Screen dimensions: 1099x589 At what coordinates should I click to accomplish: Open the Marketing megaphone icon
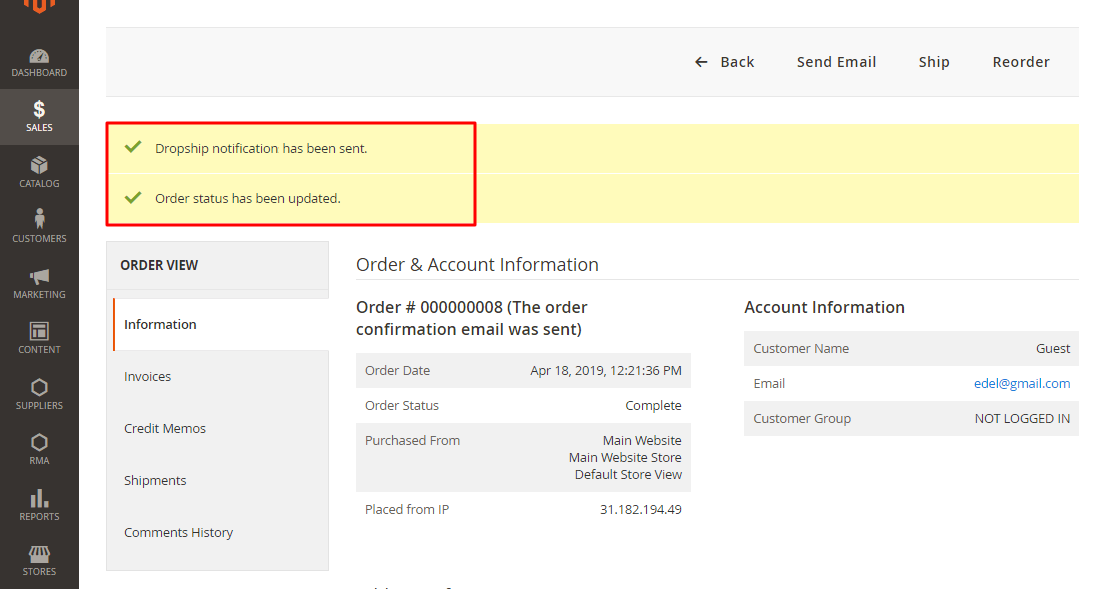tap(39, 277)
